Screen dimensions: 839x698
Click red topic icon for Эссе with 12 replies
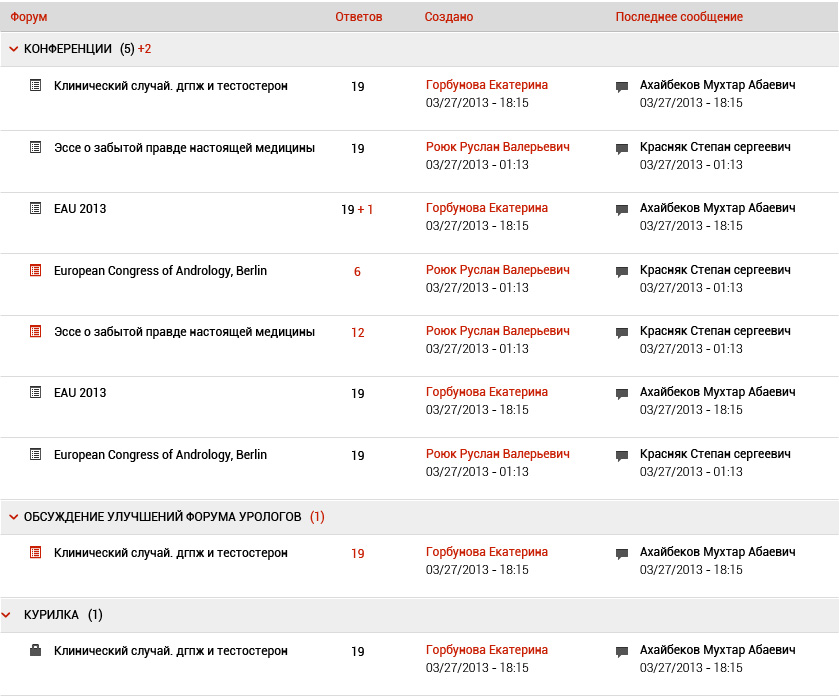click(x=36, y=331)
